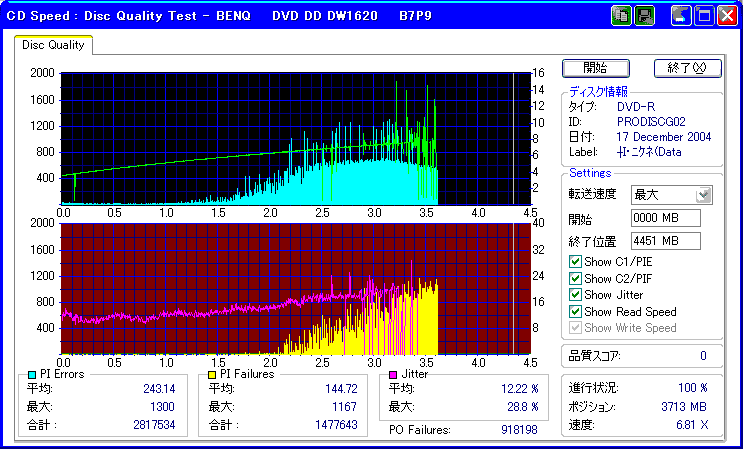Click the 開始 start button

point(596,68)
